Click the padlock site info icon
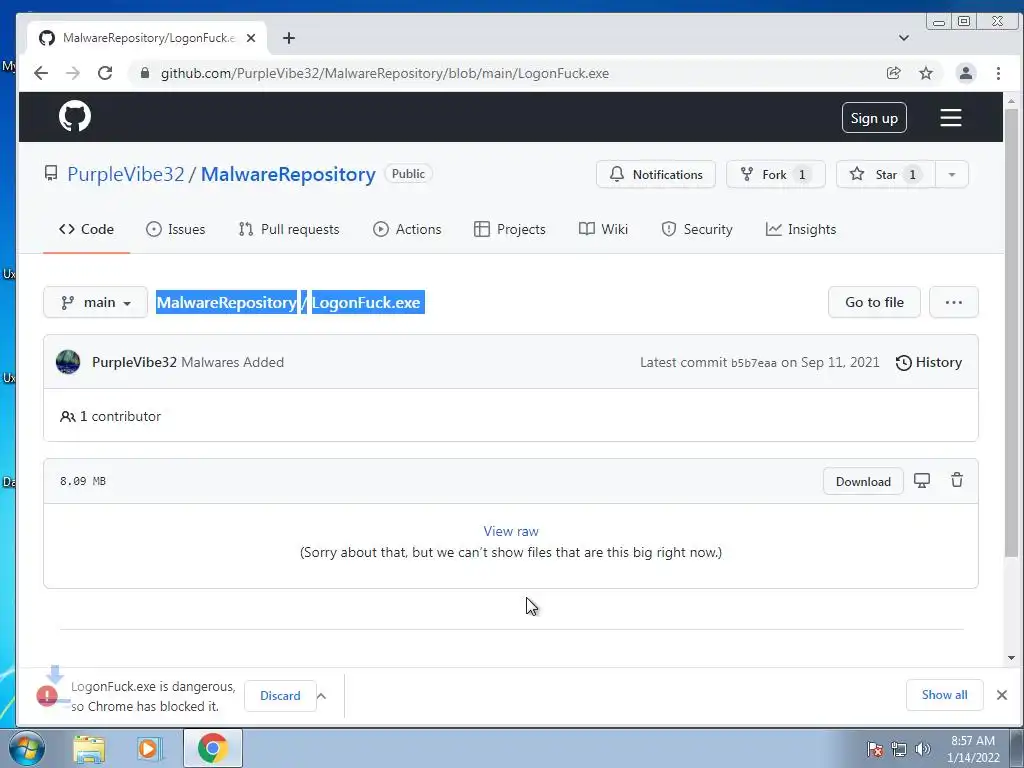This screenshot has height=768, width=1024. pos(145,73)
